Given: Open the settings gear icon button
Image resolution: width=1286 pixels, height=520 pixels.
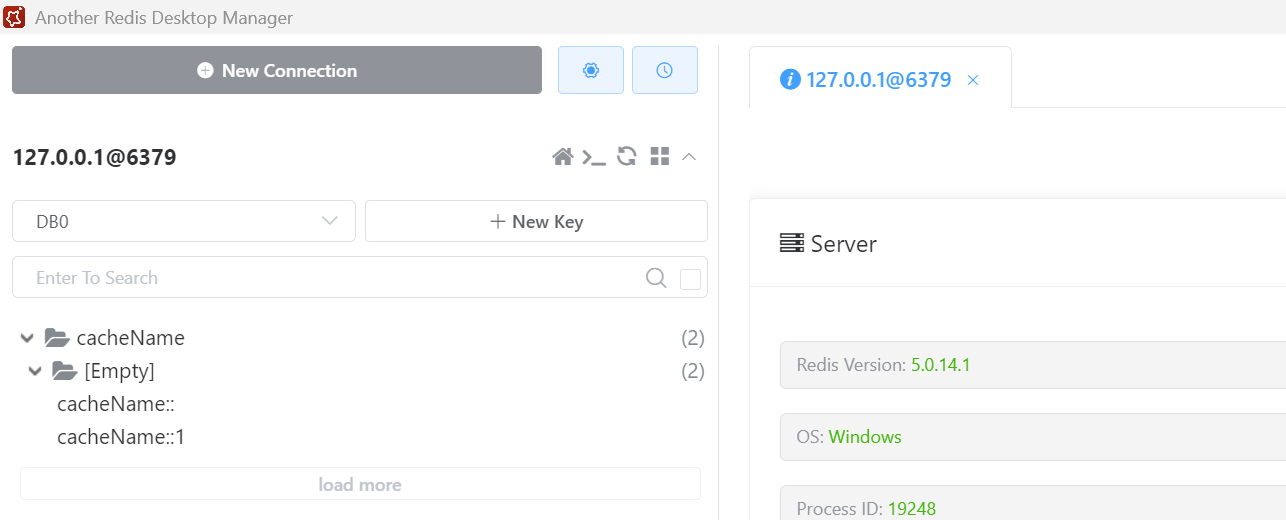Looking at the screenshot, I should [x=591, y=70].
